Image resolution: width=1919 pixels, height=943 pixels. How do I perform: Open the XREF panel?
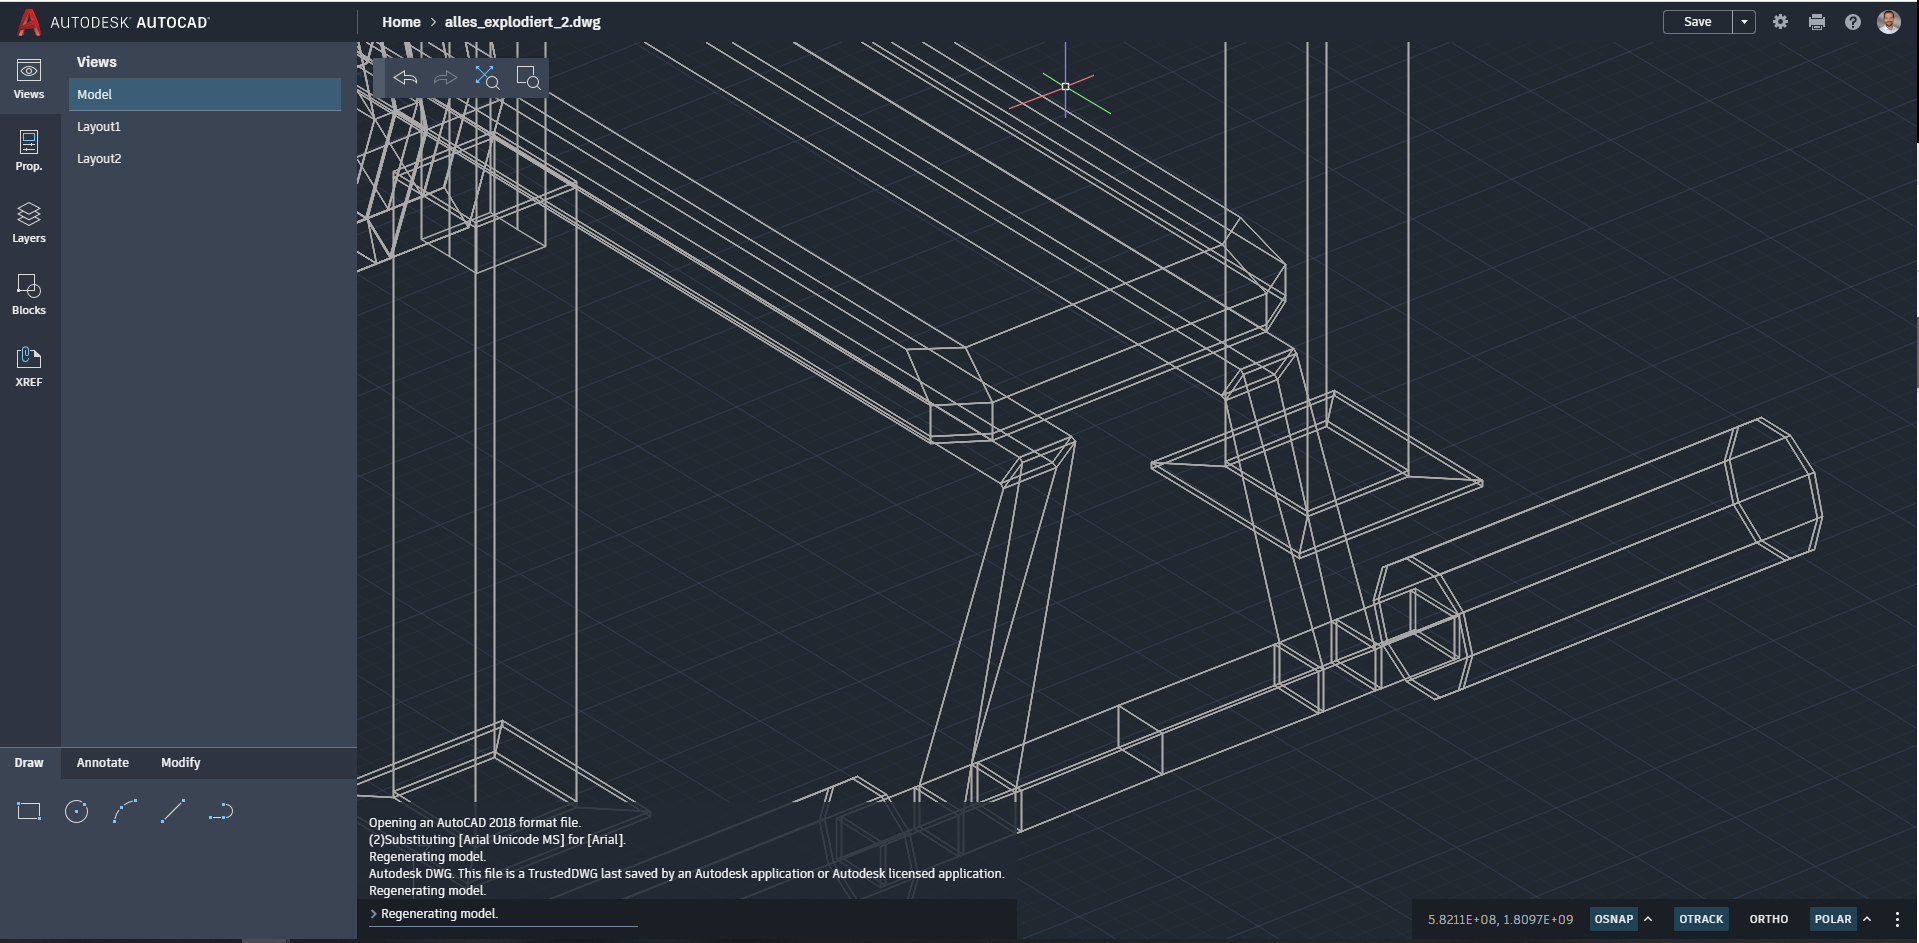29,366
